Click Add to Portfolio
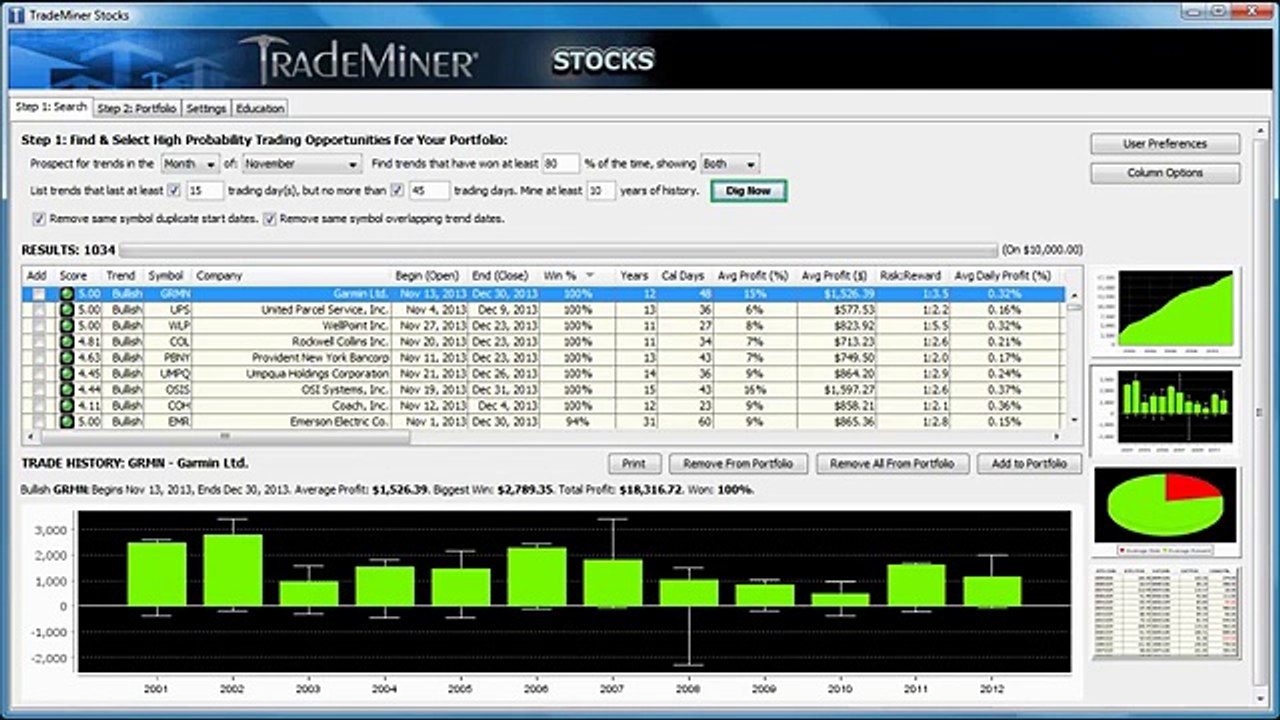 click(x=1029, y=464)
